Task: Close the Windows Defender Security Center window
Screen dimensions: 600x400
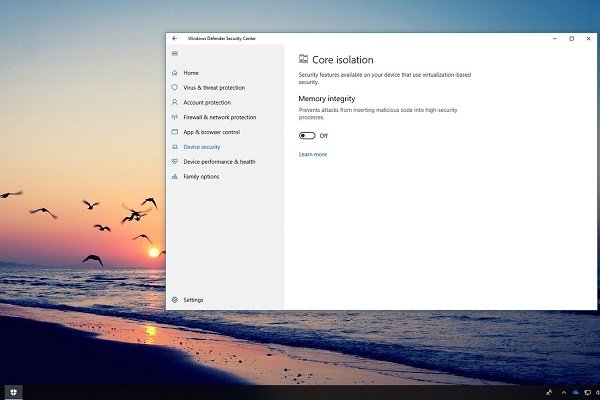Action: tap(589, 38)
